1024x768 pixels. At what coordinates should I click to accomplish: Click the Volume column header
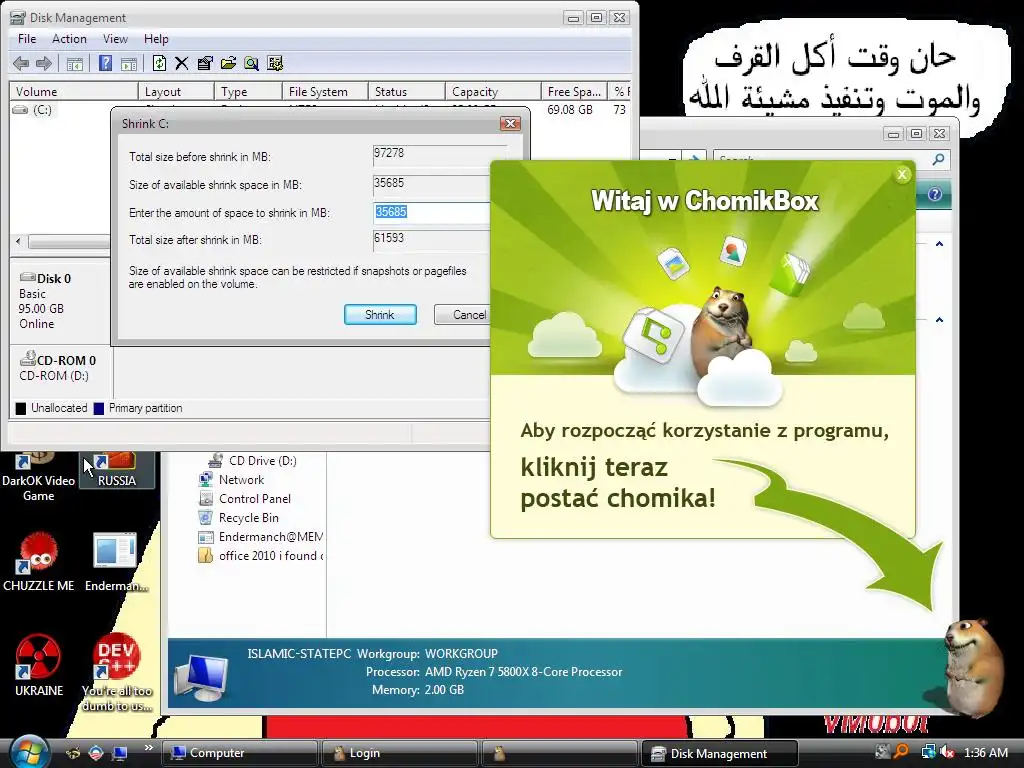coord(73,91)
